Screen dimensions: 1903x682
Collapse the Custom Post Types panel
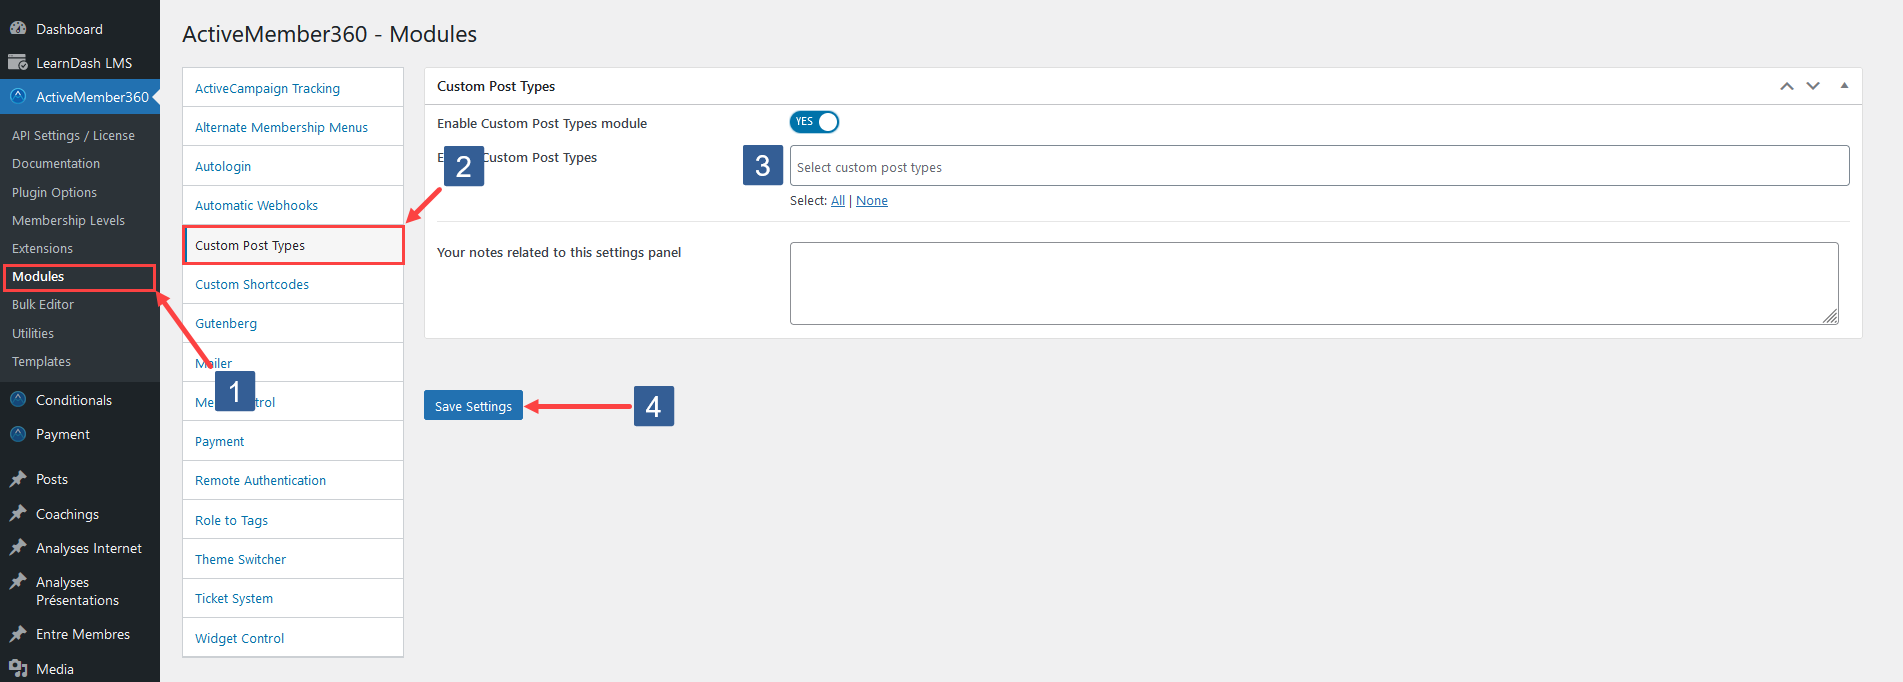[1844, 86]
